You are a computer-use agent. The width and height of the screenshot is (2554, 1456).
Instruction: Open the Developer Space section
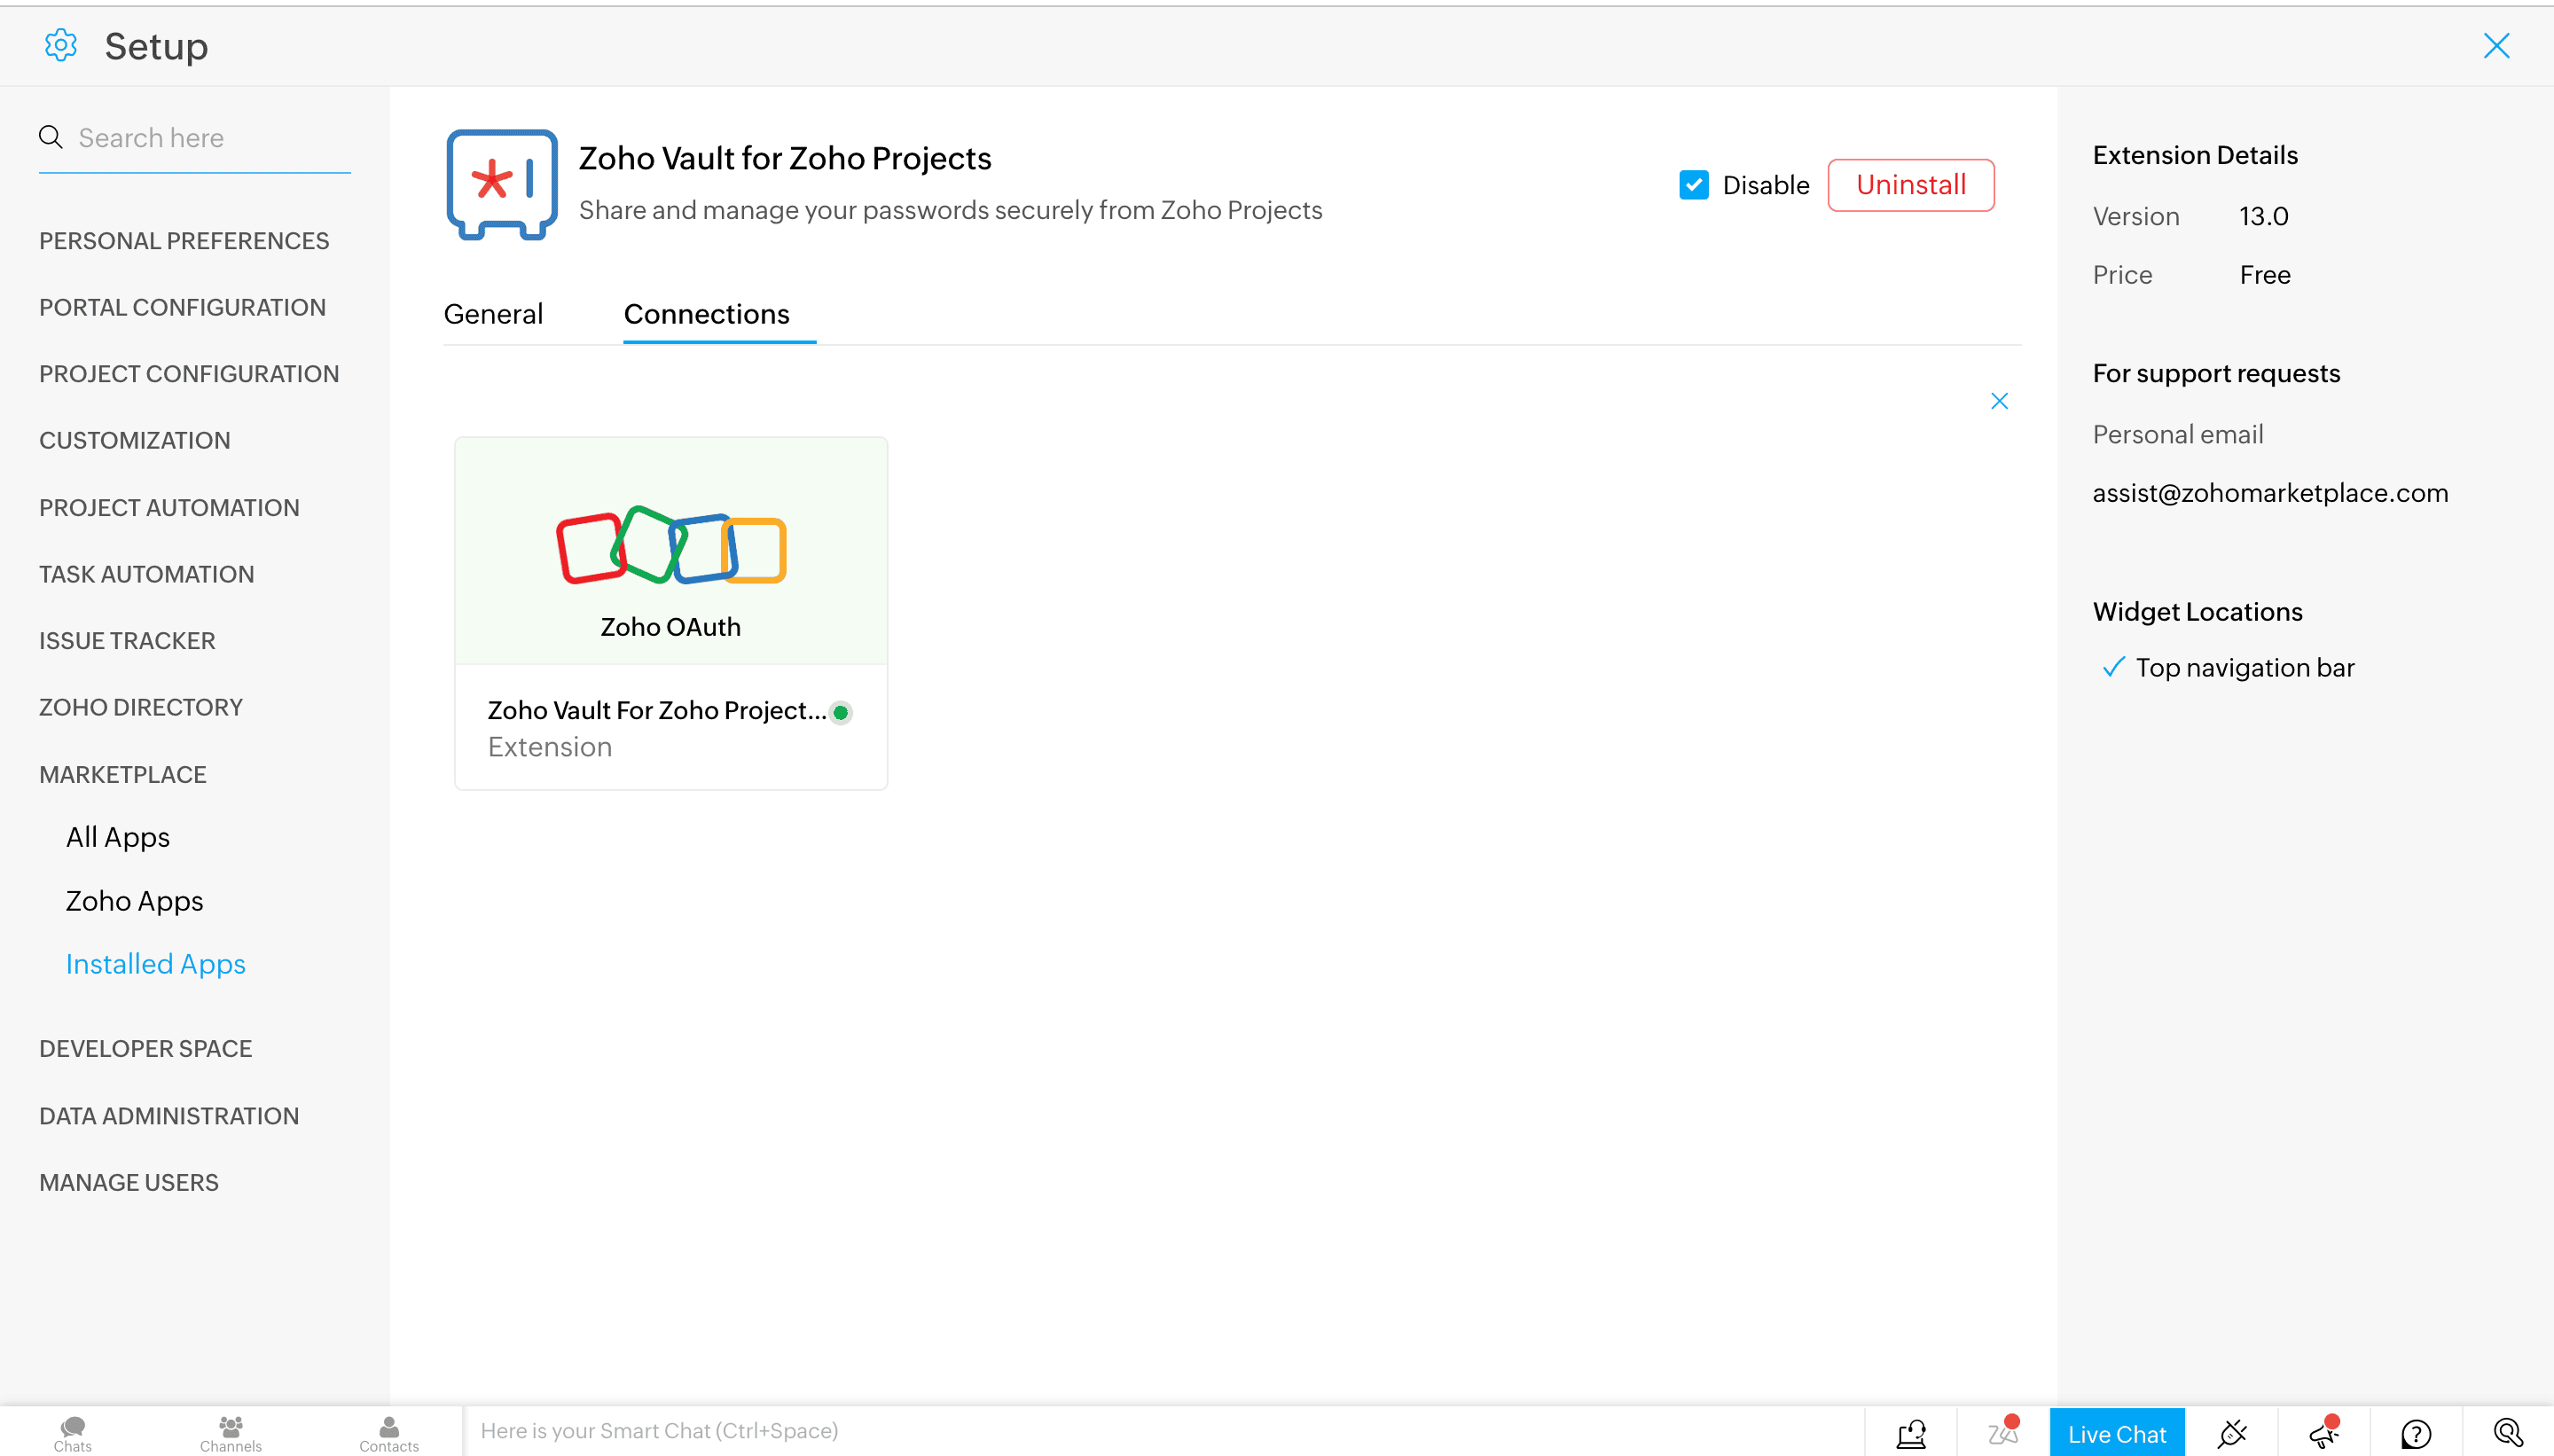tap(145, 1049)
